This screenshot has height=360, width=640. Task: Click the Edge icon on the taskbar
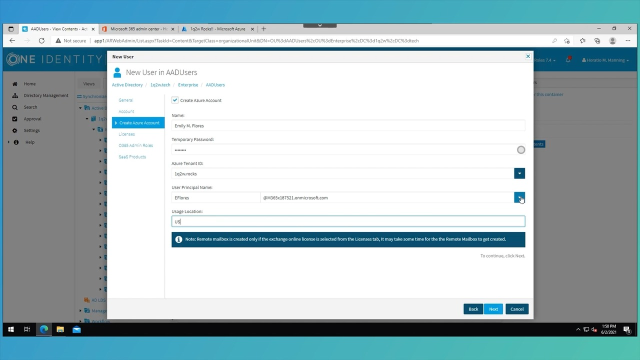coord(44,329)
